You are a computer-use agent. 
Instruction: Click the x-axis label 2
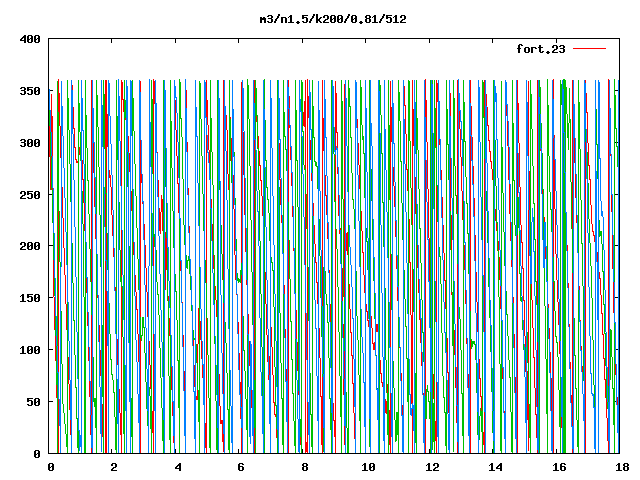(114, 467)
